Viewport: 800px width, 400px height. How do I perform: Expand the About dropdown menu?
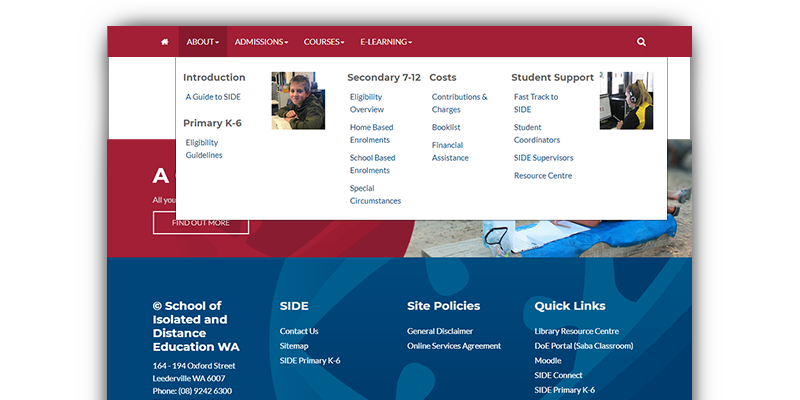click(x=203, y=42)
